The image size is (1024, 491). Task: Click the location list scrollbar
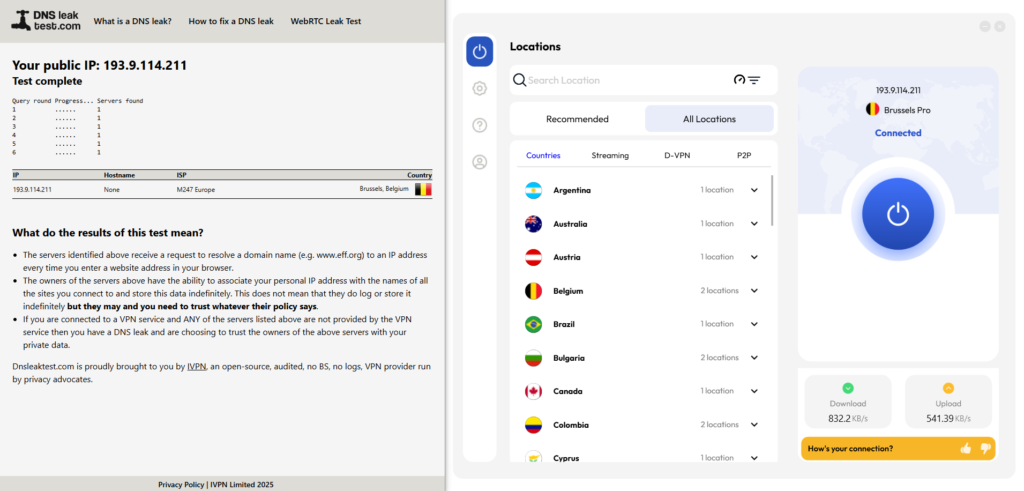pyautogui.click(x=773, y=200)
